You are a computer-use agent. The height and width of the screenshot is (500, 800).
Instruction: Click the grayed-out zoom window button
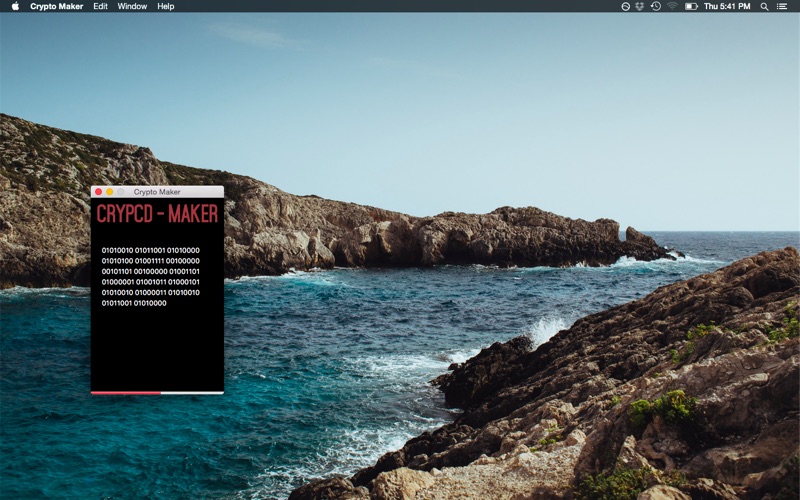tap(120, 192)
